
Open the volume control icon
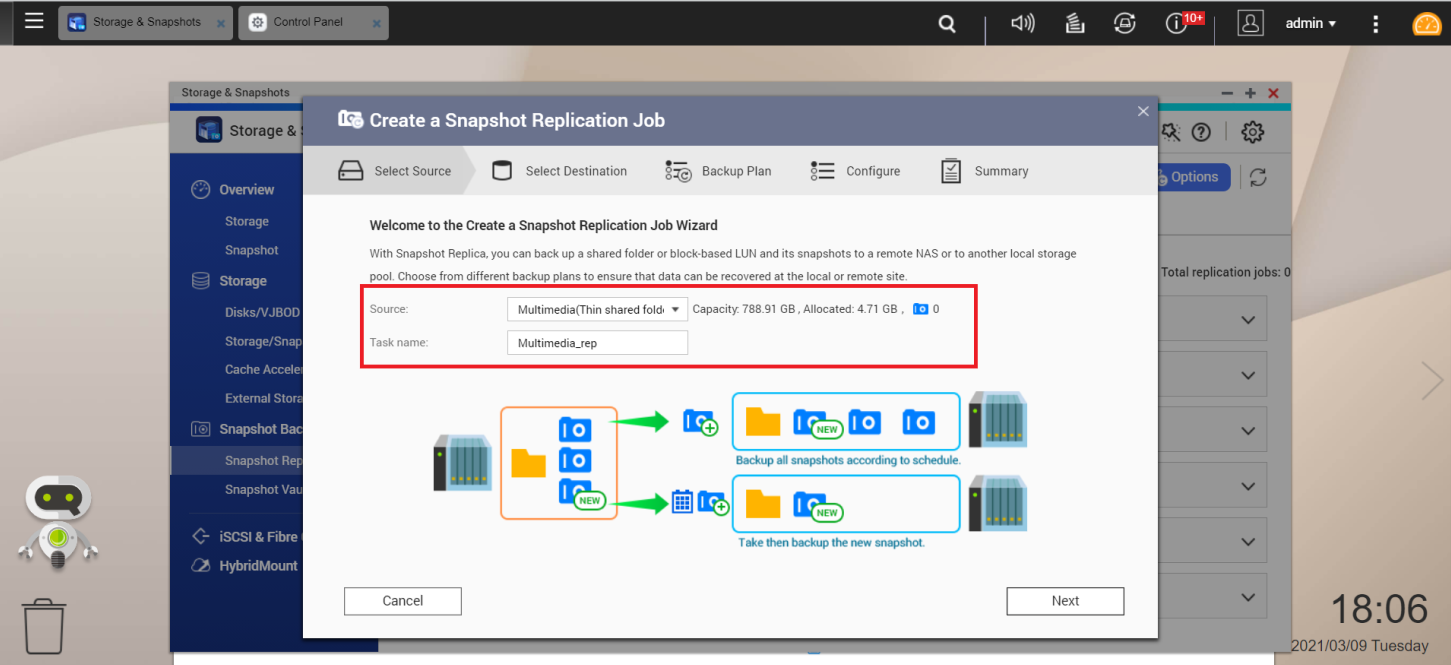click(1022, 23)
